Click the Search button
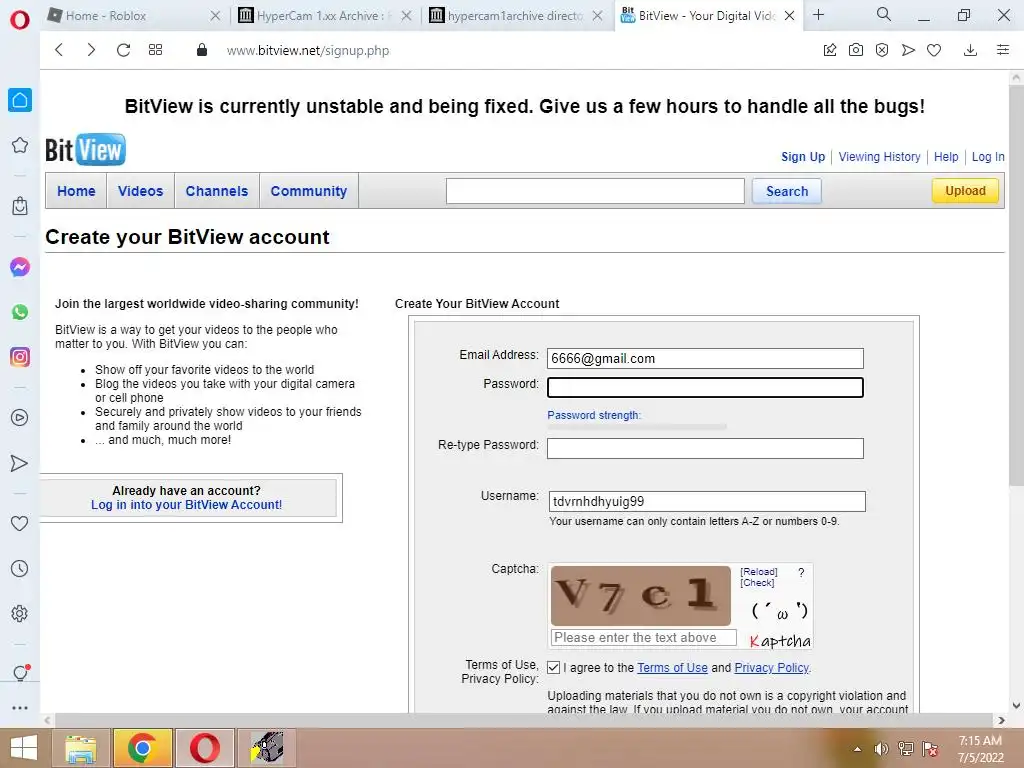The width and height of the screenshot is (1024, 768). pos(787,191)
